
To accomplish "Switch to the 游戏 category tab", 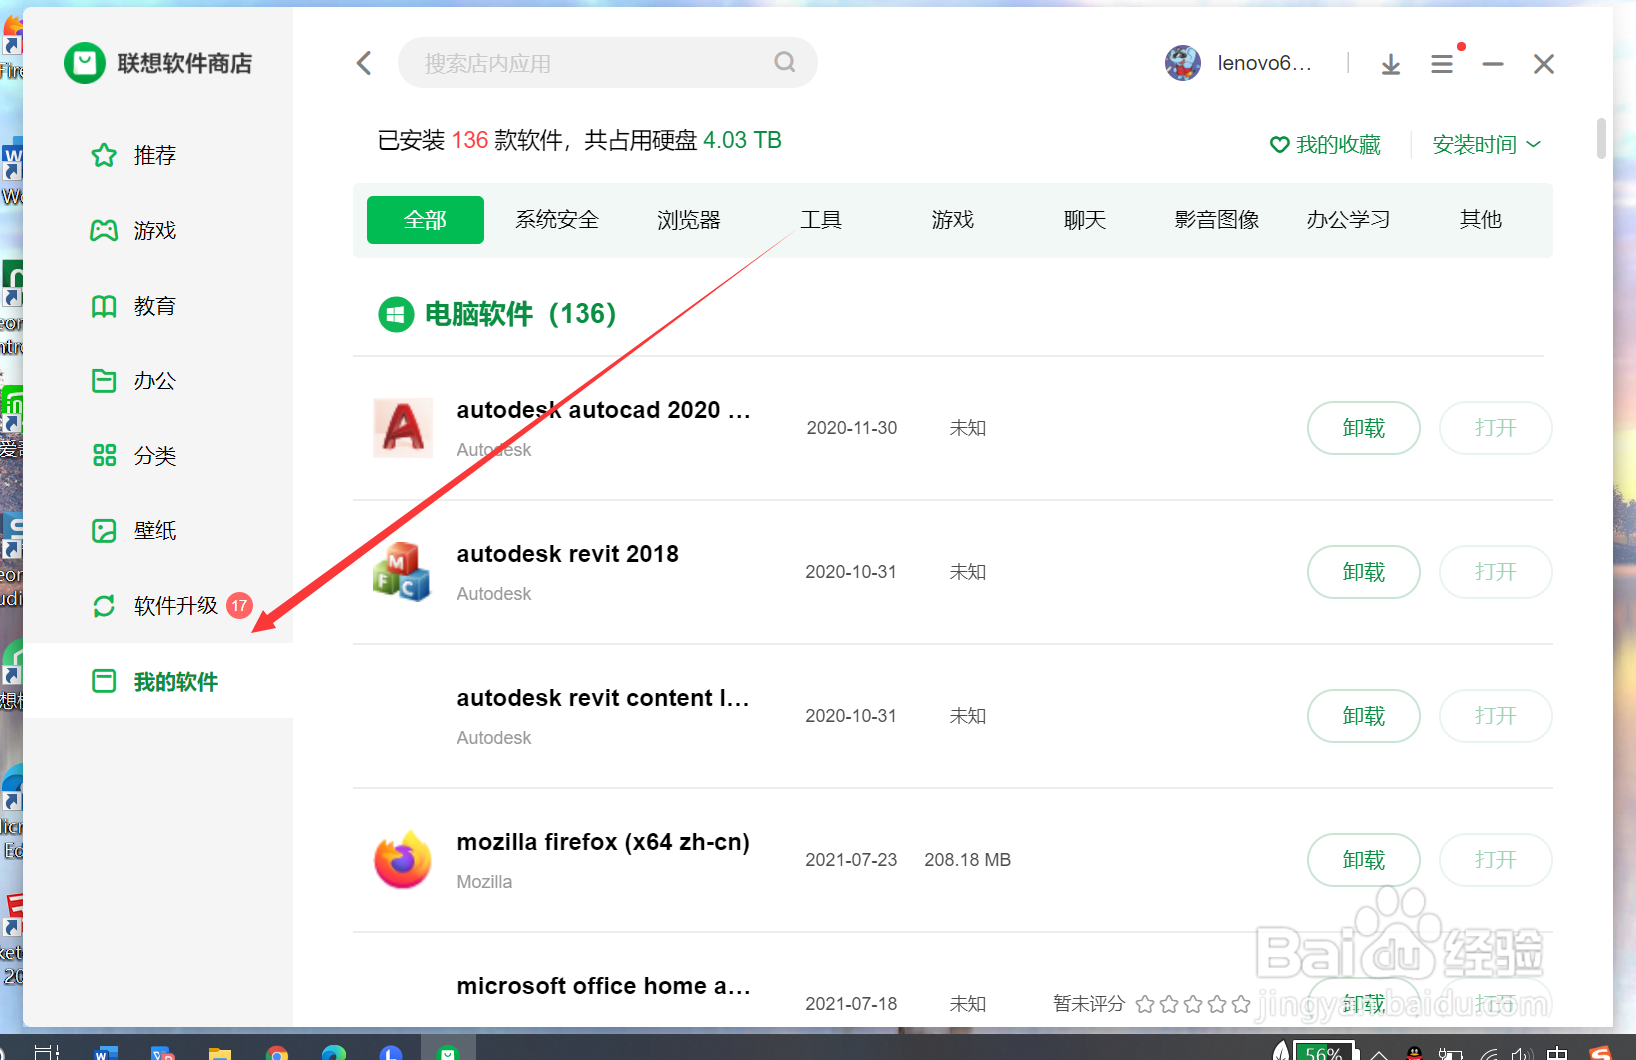I will (x=953, y=220).
